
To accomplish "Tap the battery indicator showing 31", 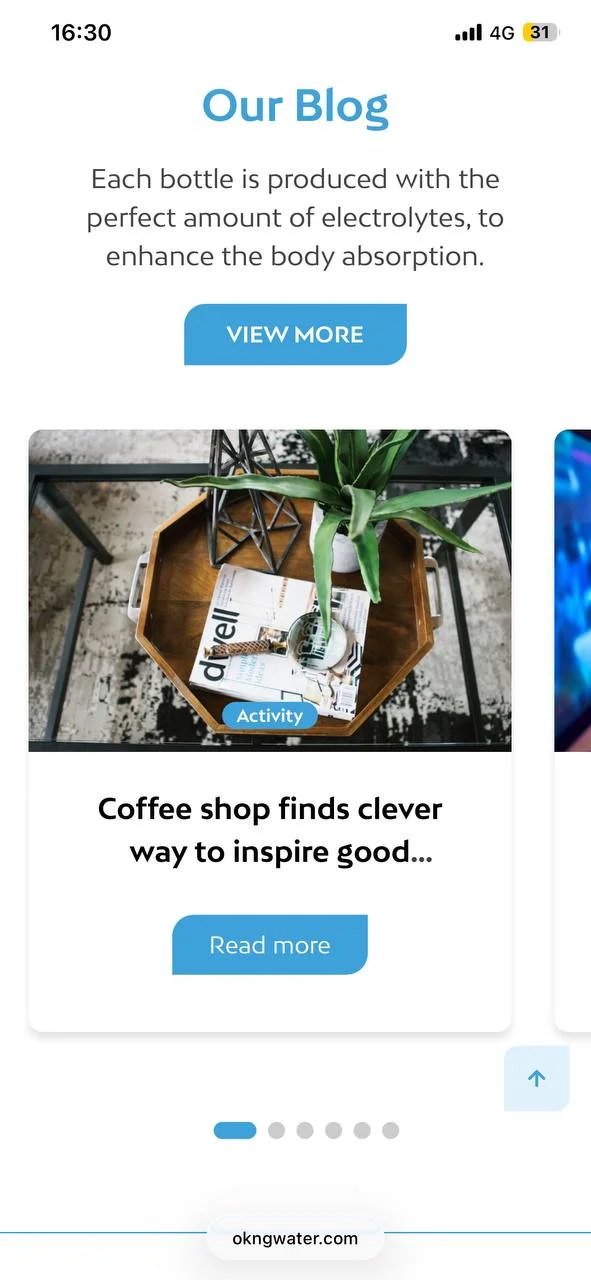I will point(541,33).
